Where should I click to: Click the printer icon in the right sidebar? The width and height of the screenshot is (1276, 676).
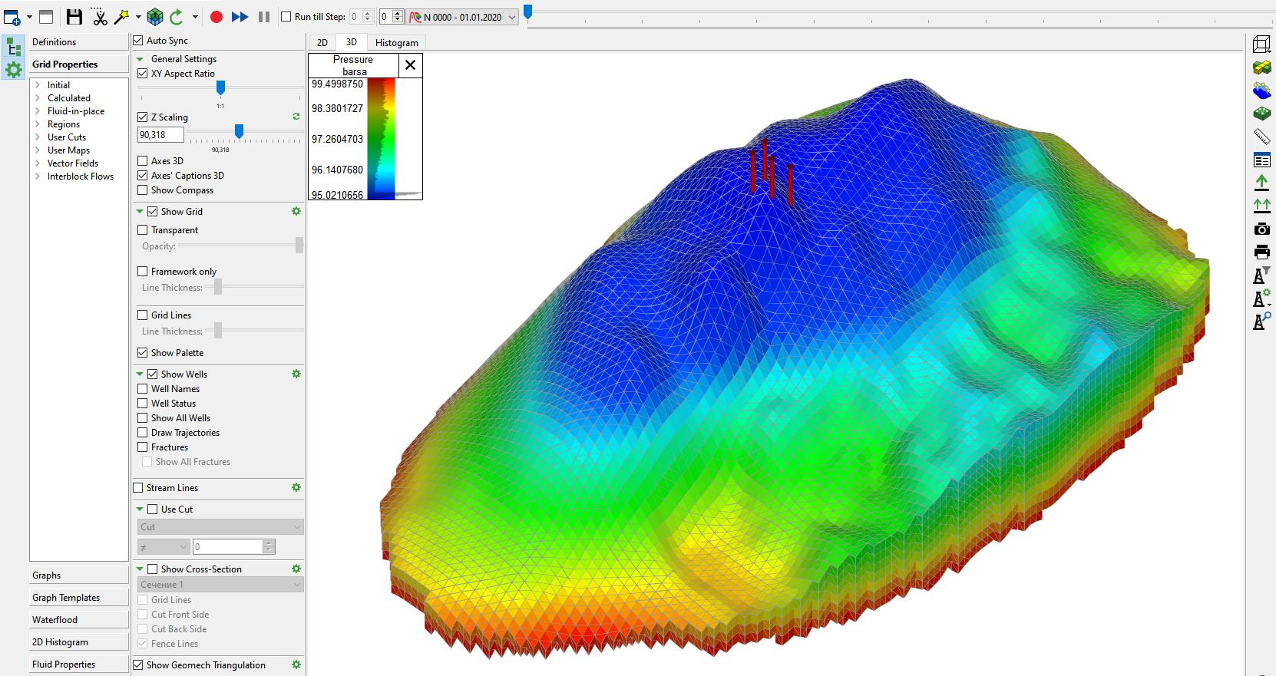1262,252
